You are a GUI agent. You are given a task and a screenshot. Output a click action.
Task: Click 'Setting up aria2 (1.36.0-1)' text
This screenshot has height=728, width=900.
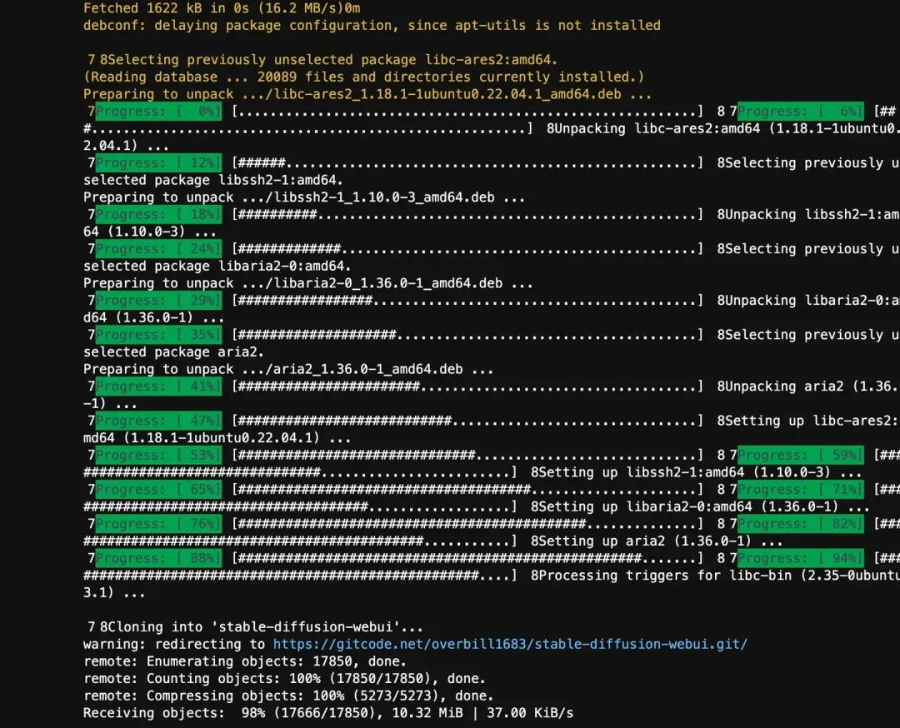point(645,541)
